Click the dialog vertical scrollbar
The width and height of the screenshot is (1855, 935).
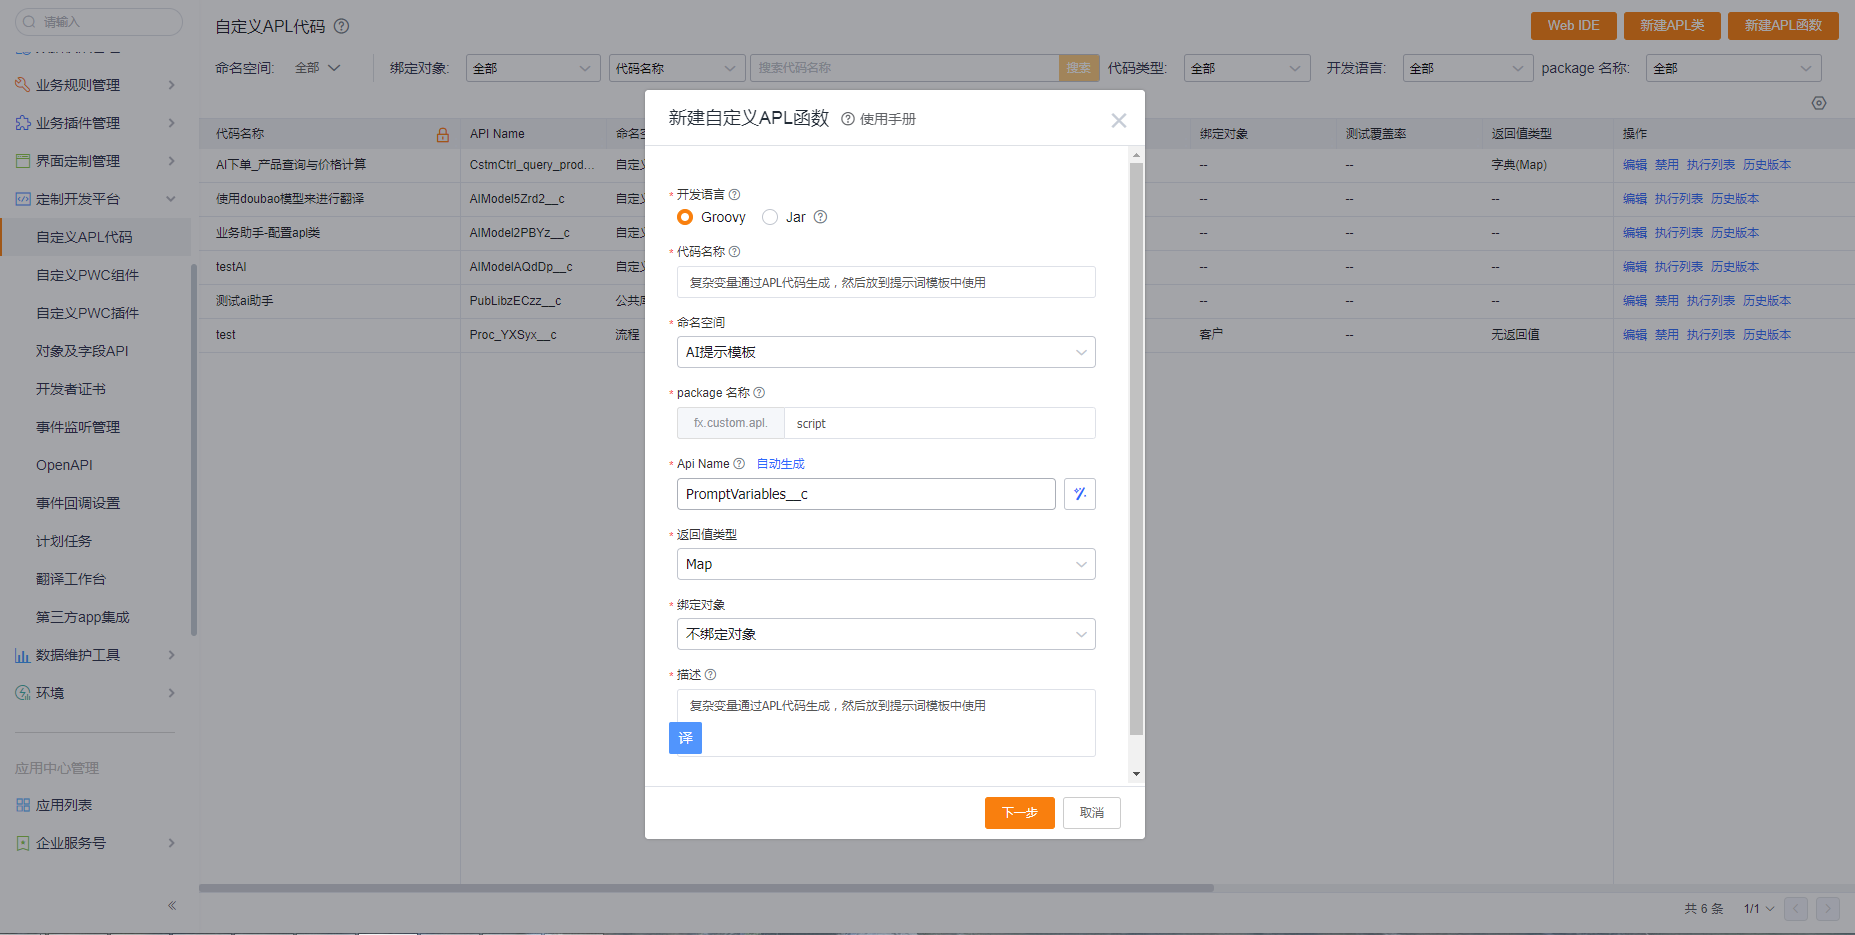(1136, 448)
